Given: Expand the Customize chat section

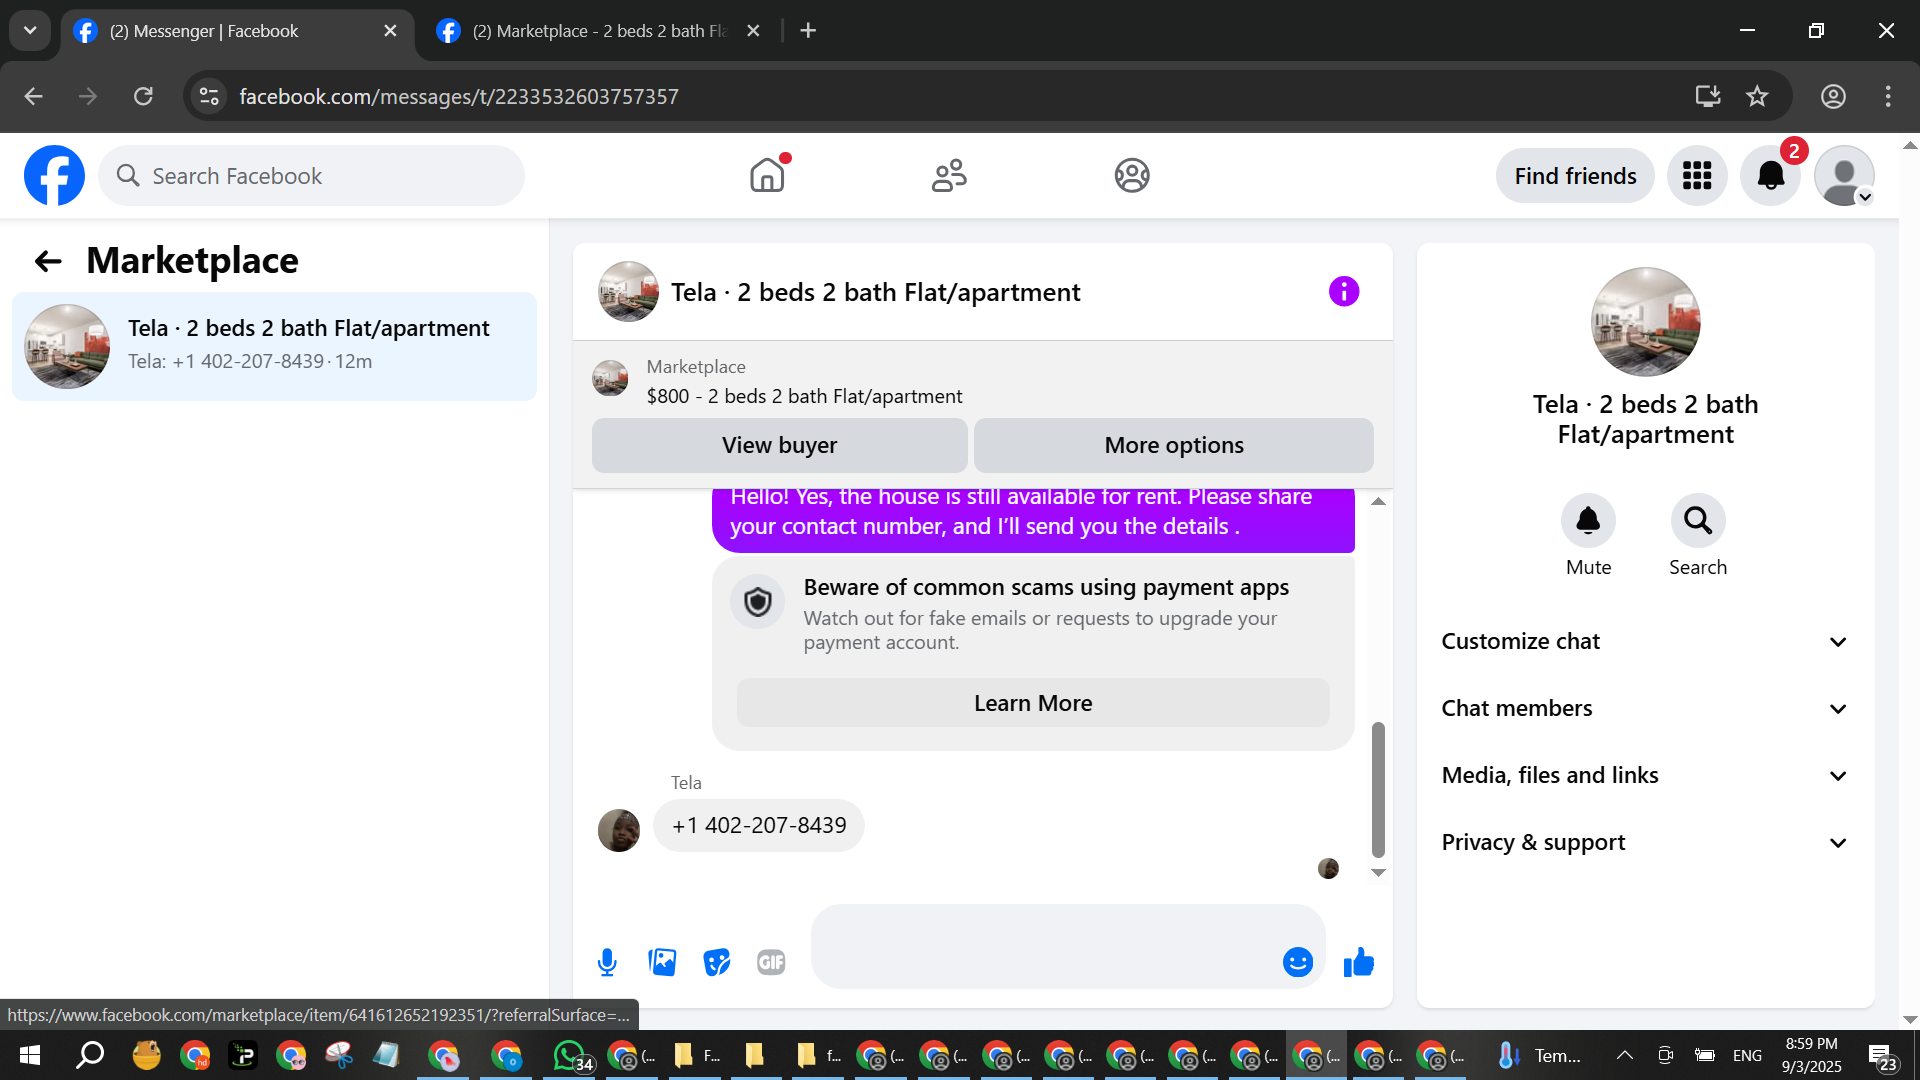Looking at the screenshot, I should coord(1645,641).
